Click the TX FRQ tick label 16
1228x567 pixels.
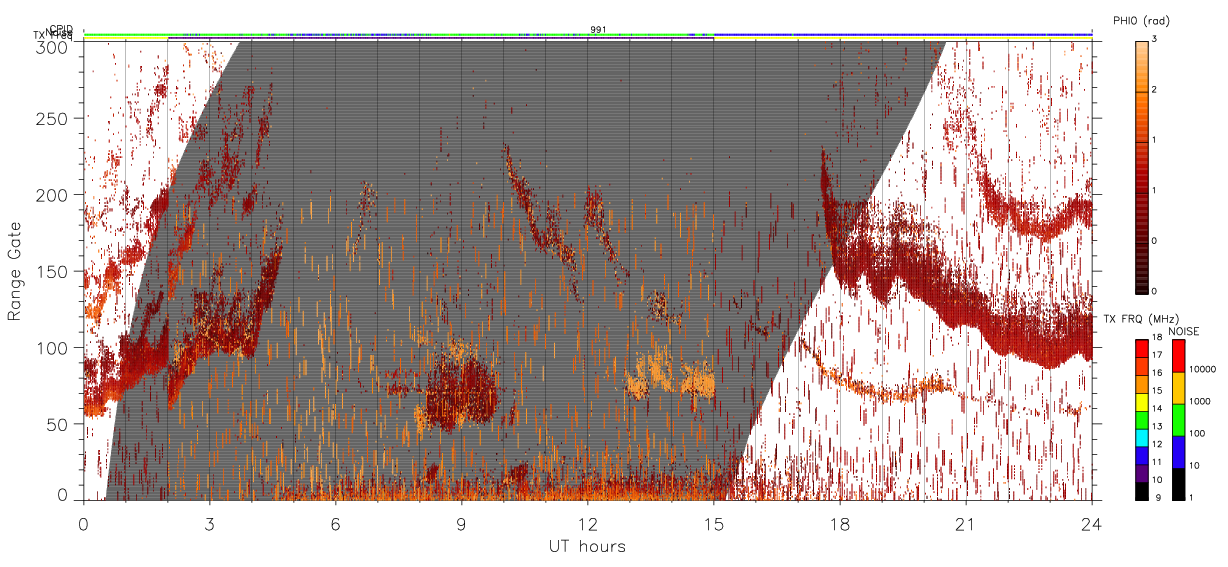tap(1157, 371)
